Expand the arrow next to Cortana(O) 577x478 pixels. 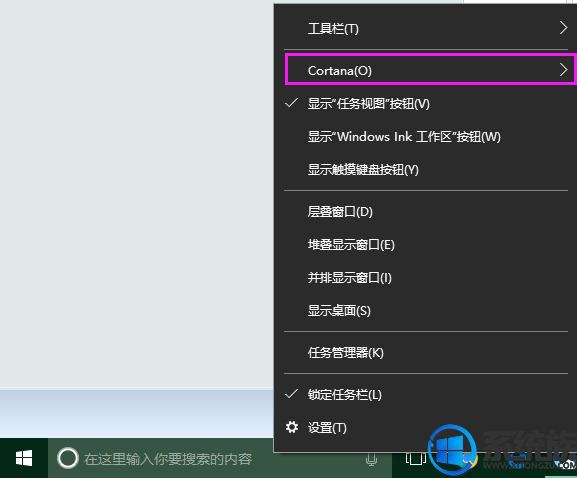(x=563, y=70)
